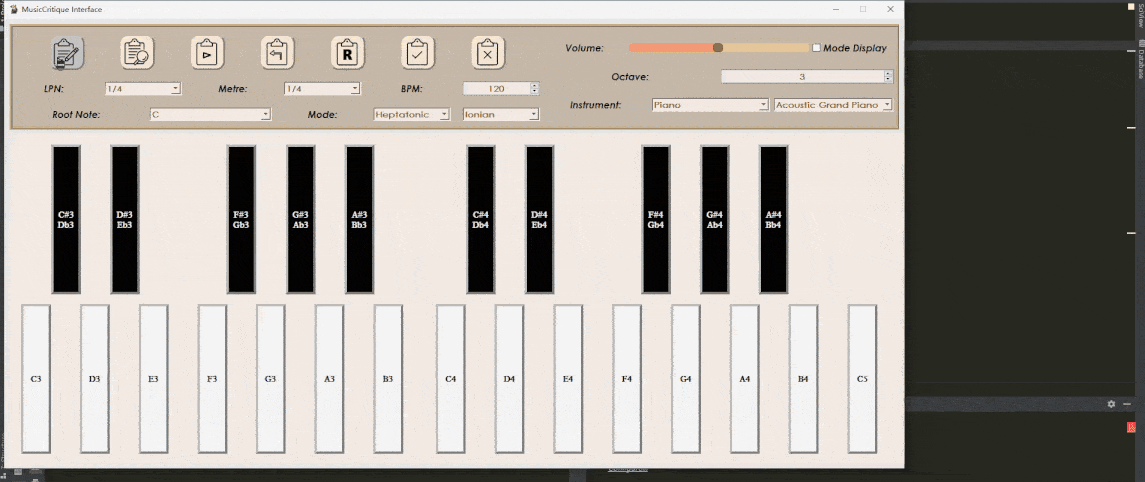Expand the Root Note combo box

[x=210, y=115]
